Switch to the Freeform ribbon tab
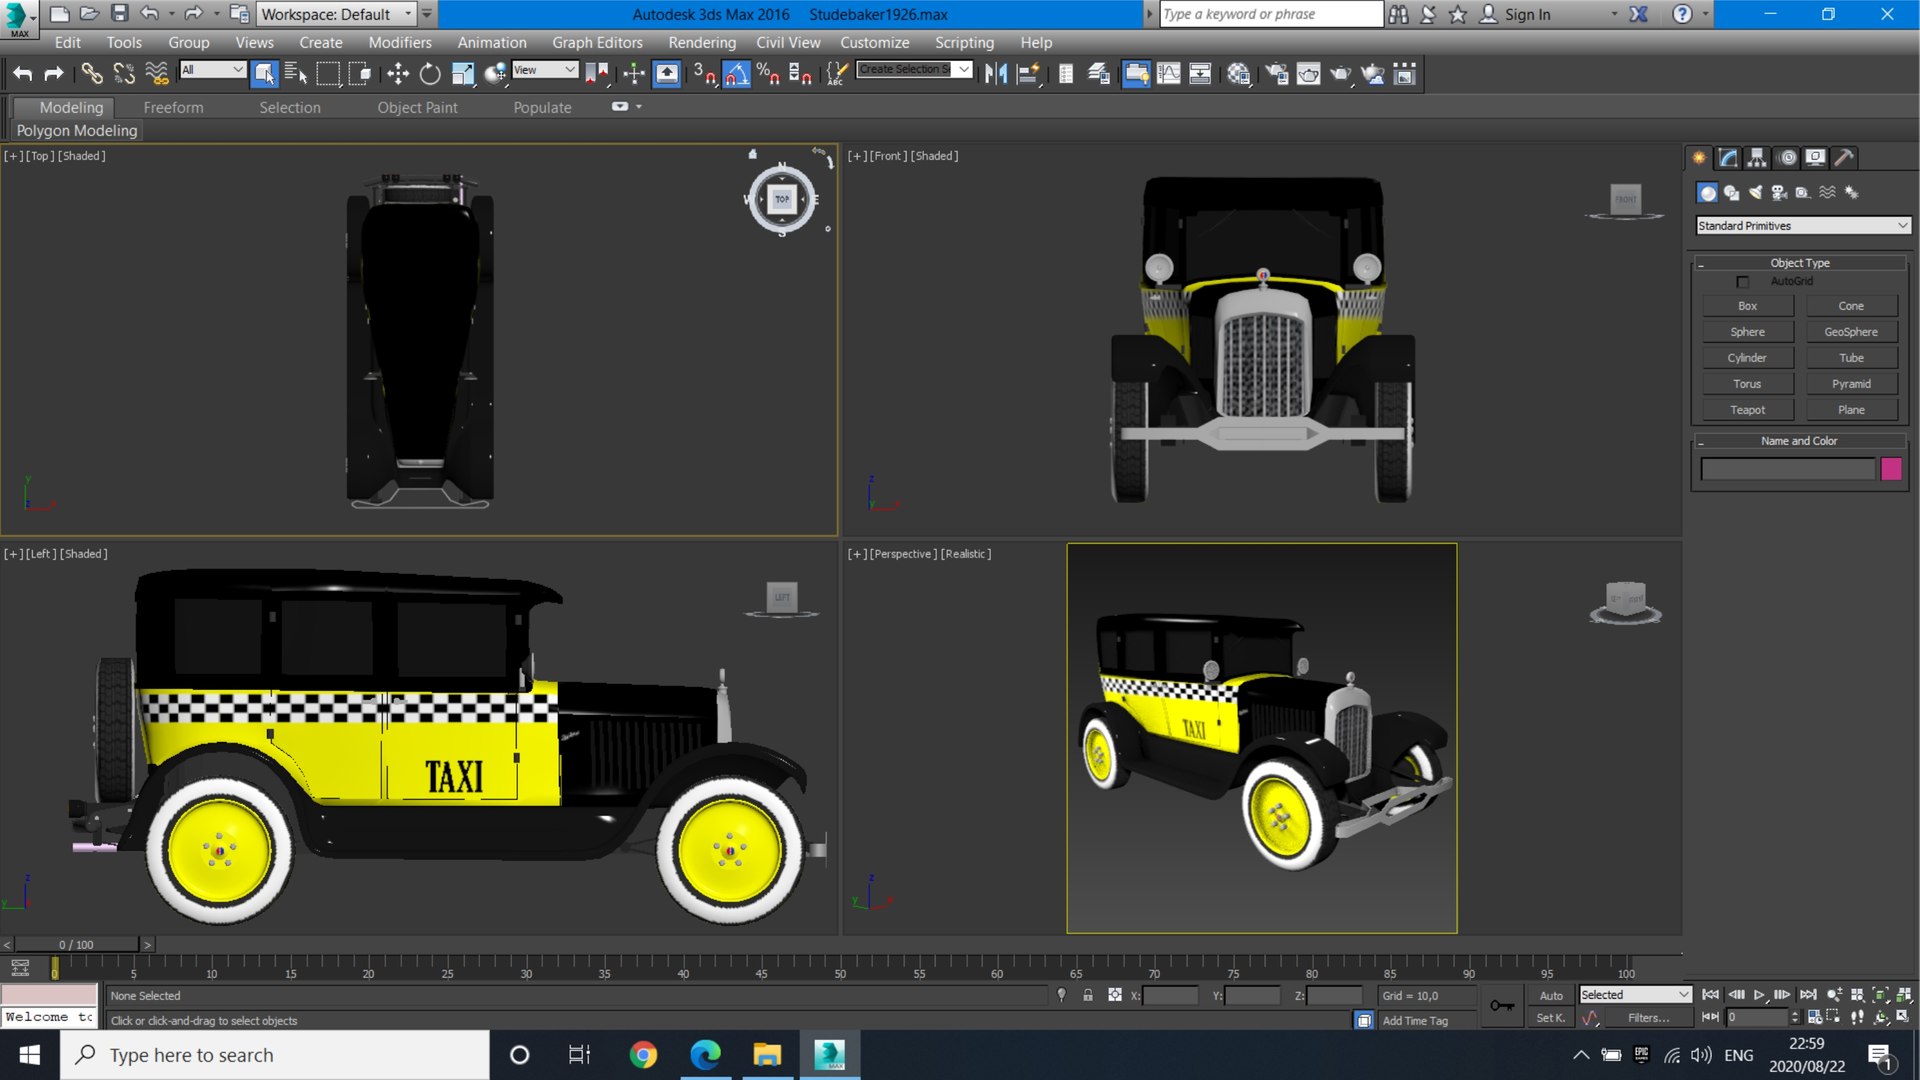This screenshot has width=1920, height=1080. point(173,107)
